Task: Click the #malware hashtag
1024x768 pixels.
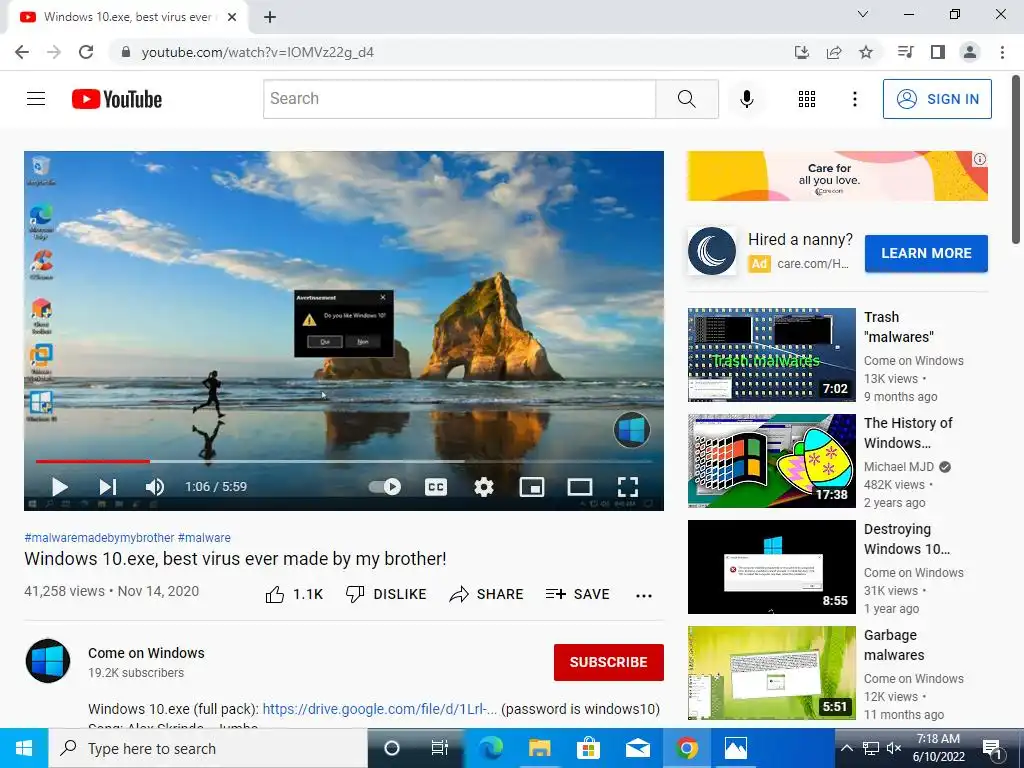Action: (204, 537)
